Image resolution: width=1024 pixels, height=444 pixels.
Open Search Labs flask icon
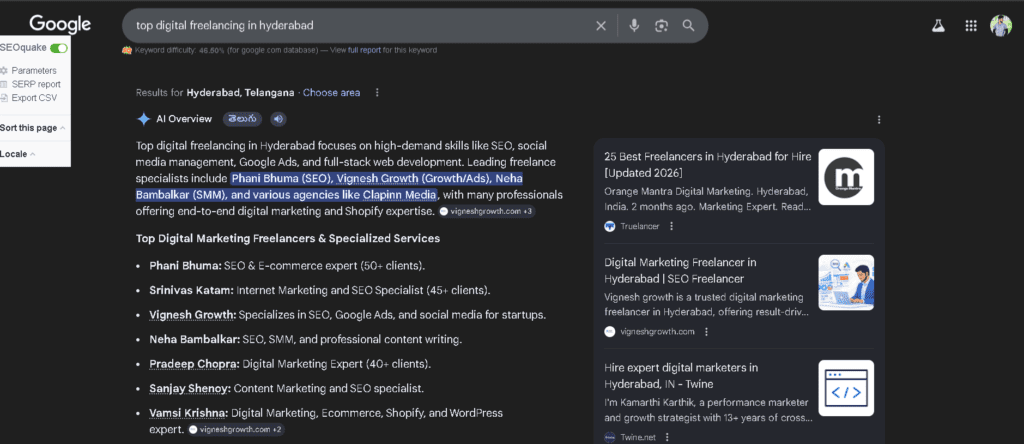coord(938,25)
